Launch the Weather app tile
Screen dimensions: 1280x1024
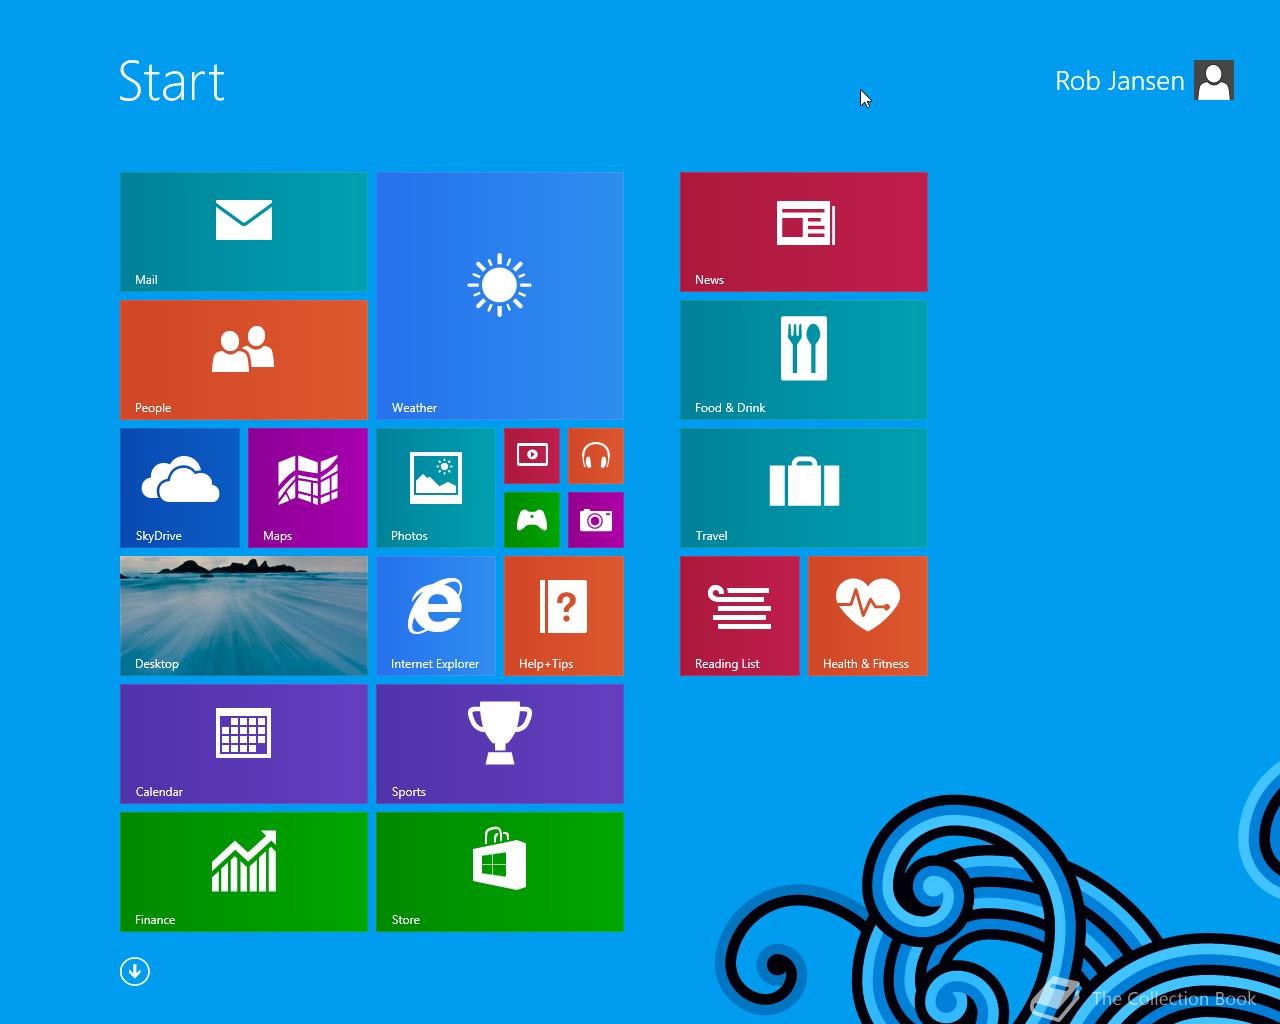pos(500,296)
